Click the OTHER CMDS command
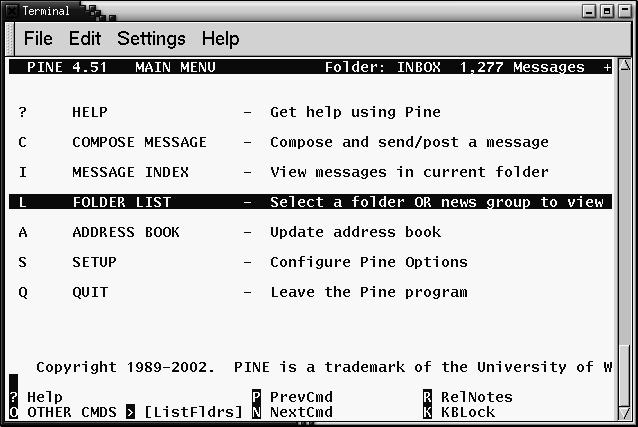The height and width of the screenshot is (427, 638). tap(72, 412)
